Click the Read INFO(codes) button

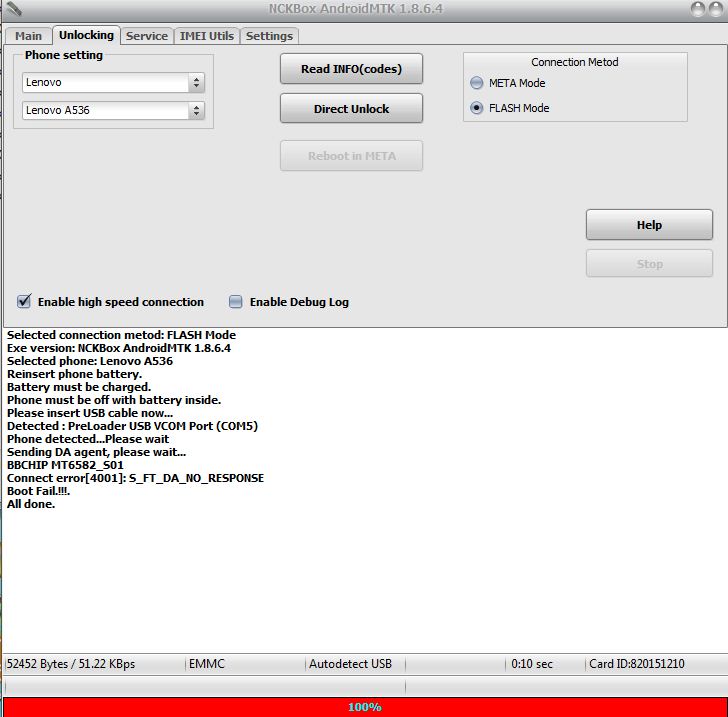(x=351, y=69)
